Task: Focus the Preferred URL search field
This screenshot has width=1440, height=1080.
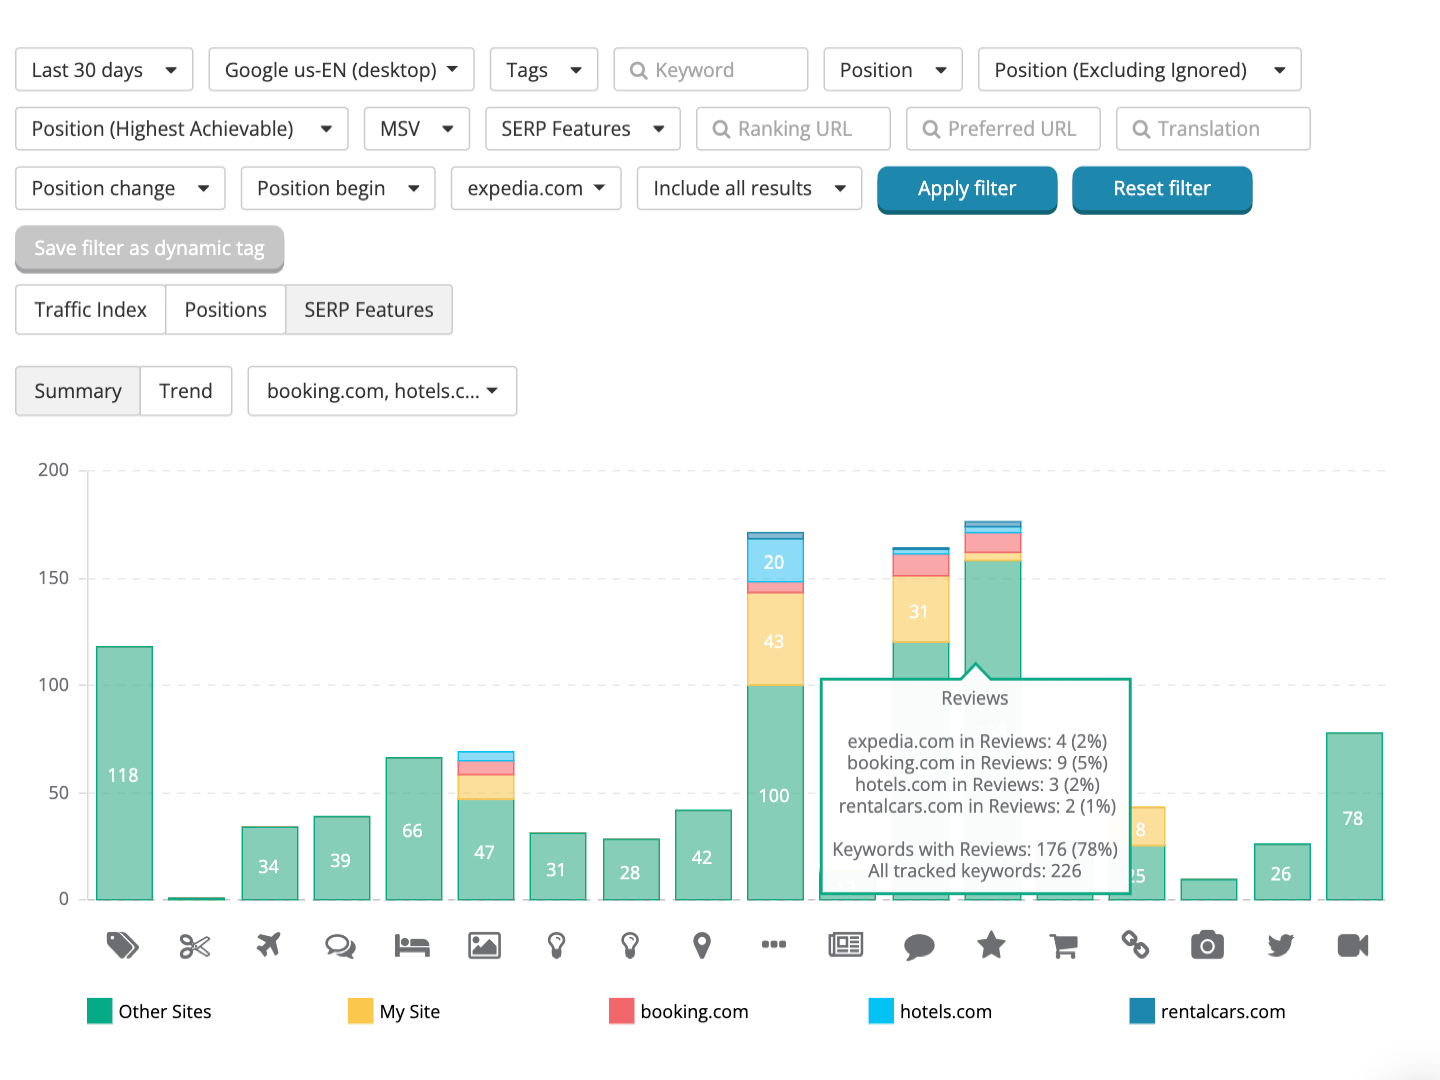Action: pos(1003,129)
